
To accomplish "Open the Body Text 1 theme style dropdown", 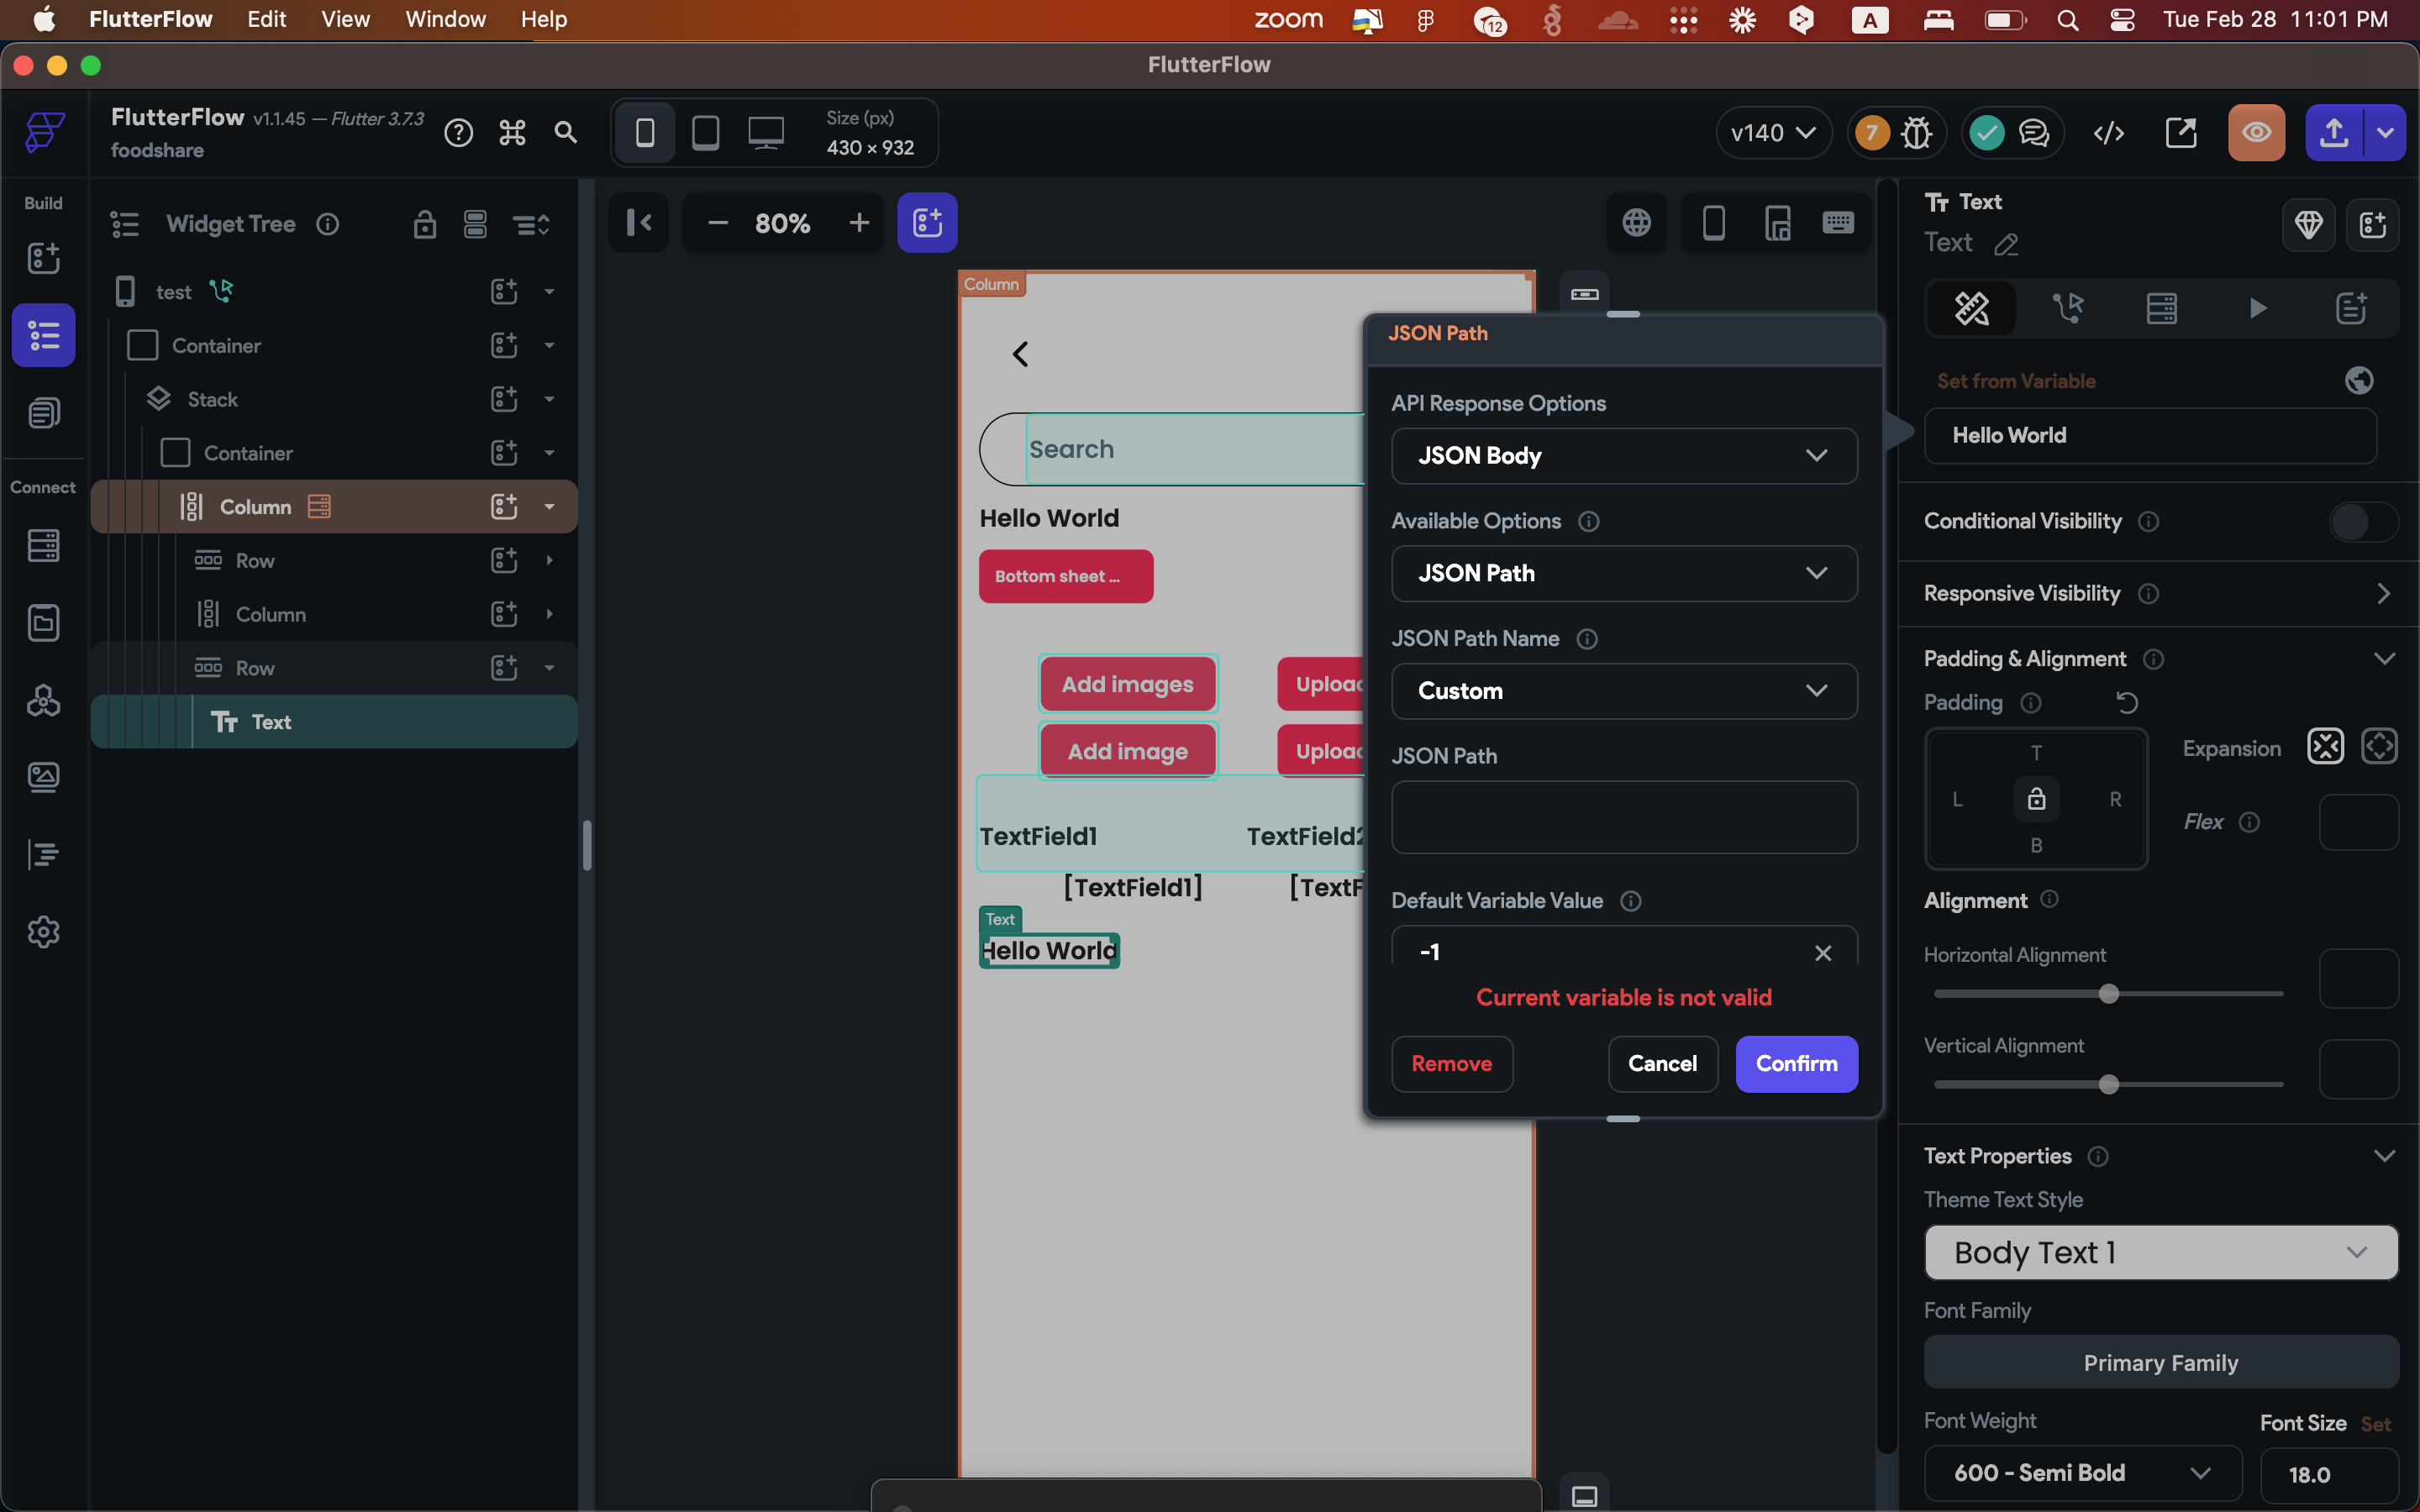I will click(x=2160, y=1252).
